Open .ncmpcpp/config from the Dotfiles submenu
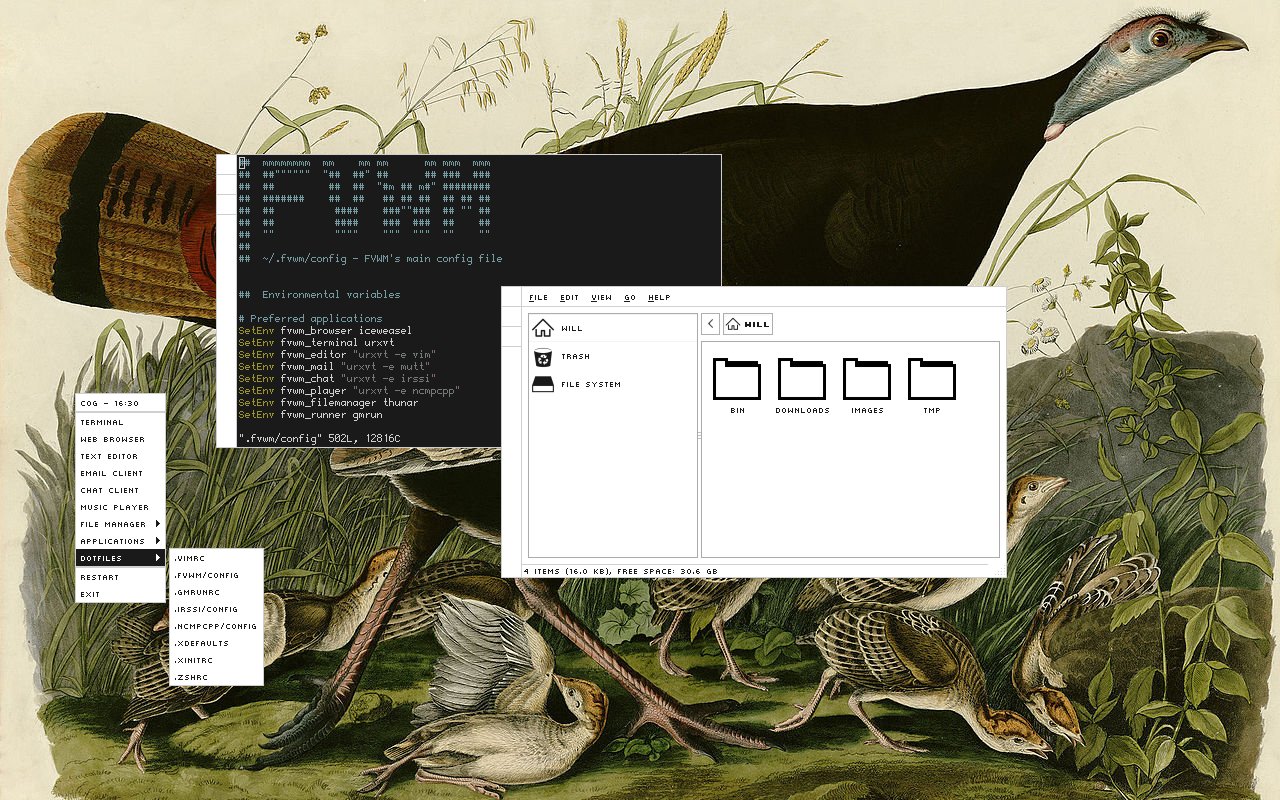The image size is (1280, 800). (216, 626)
